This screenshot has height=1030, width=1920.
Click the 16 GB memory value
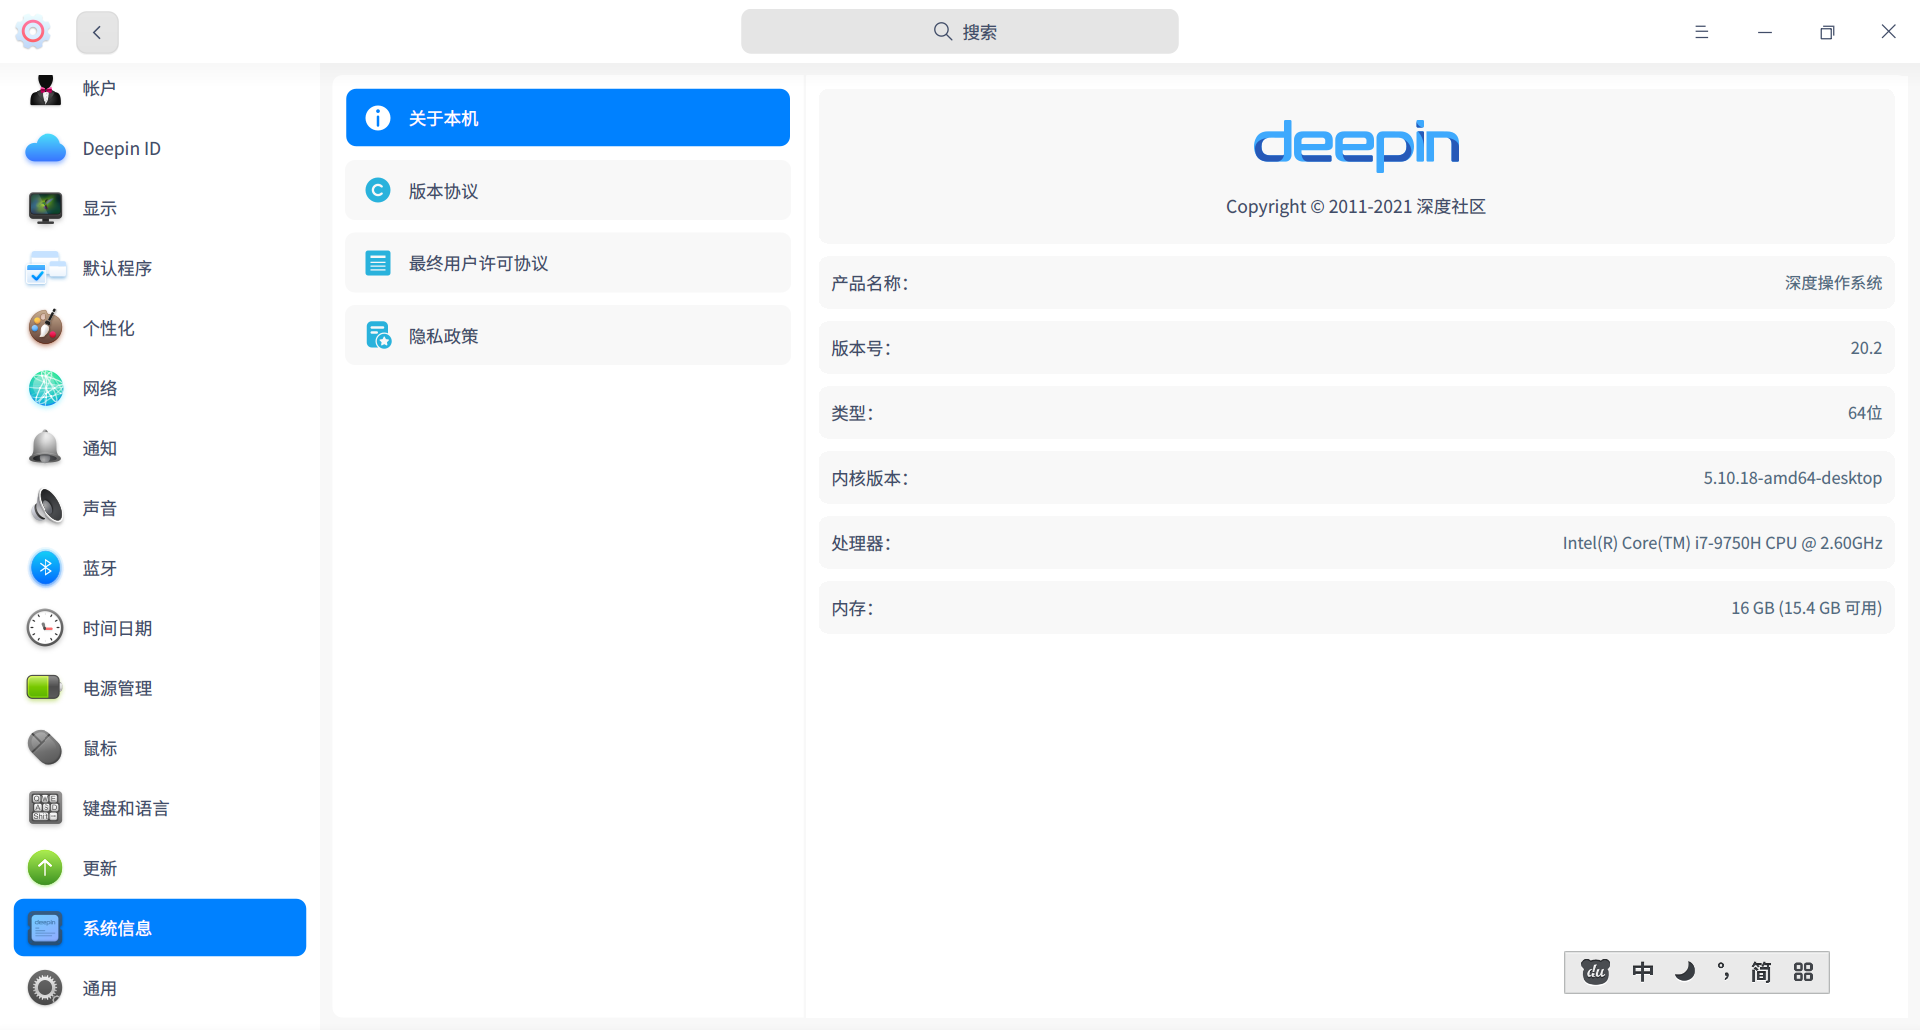[x=1806, y=608]
